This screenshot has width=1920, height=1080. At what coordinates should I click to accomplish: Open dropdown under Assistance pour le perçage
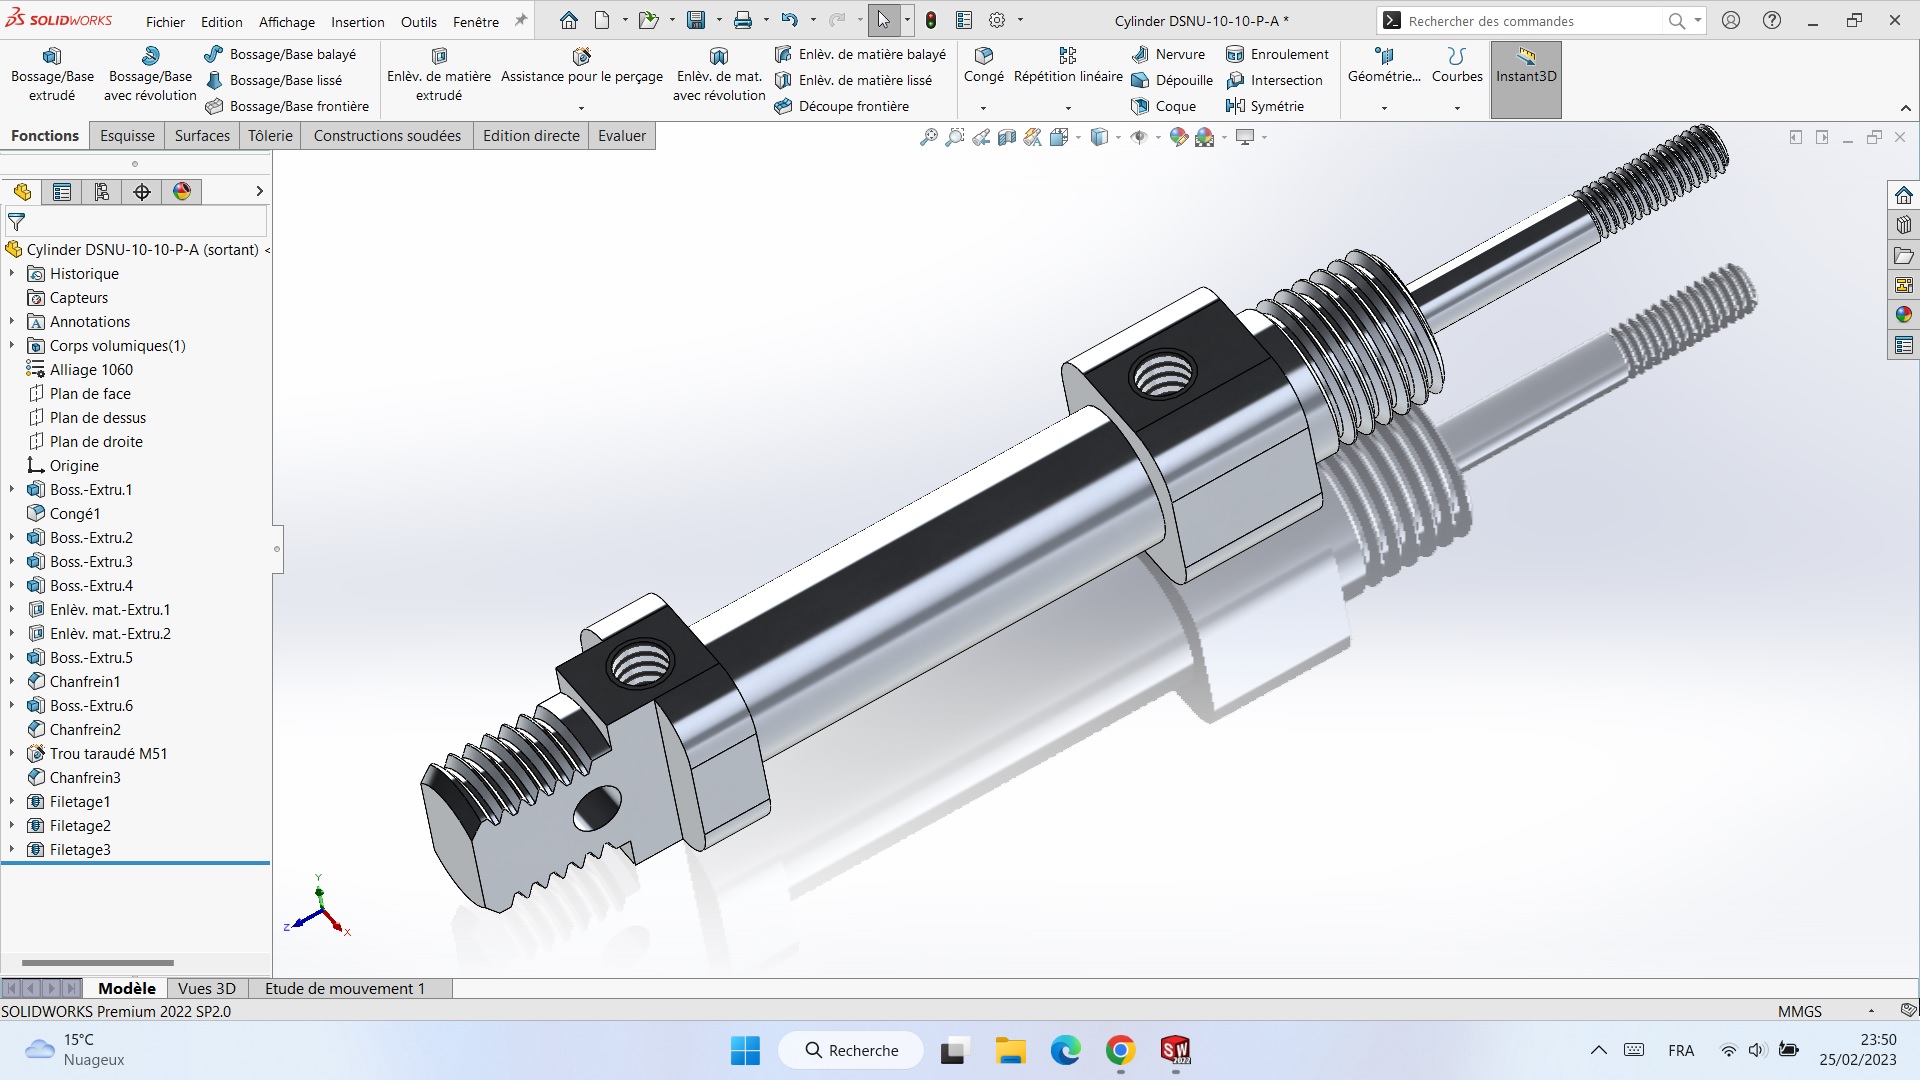(581, 108)
